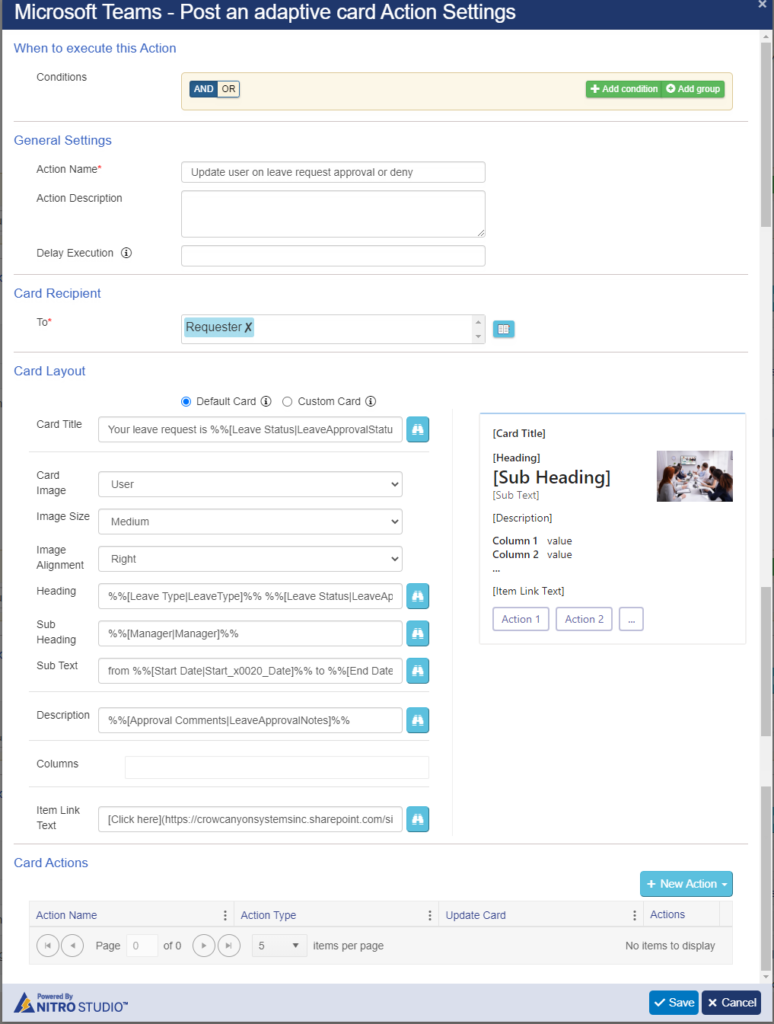Image resolution: width=774 pixels, height=1024 pixels.
Task: Open the Image Alignment dropdown
Action: pyautogui.click(x=250, y=558)
